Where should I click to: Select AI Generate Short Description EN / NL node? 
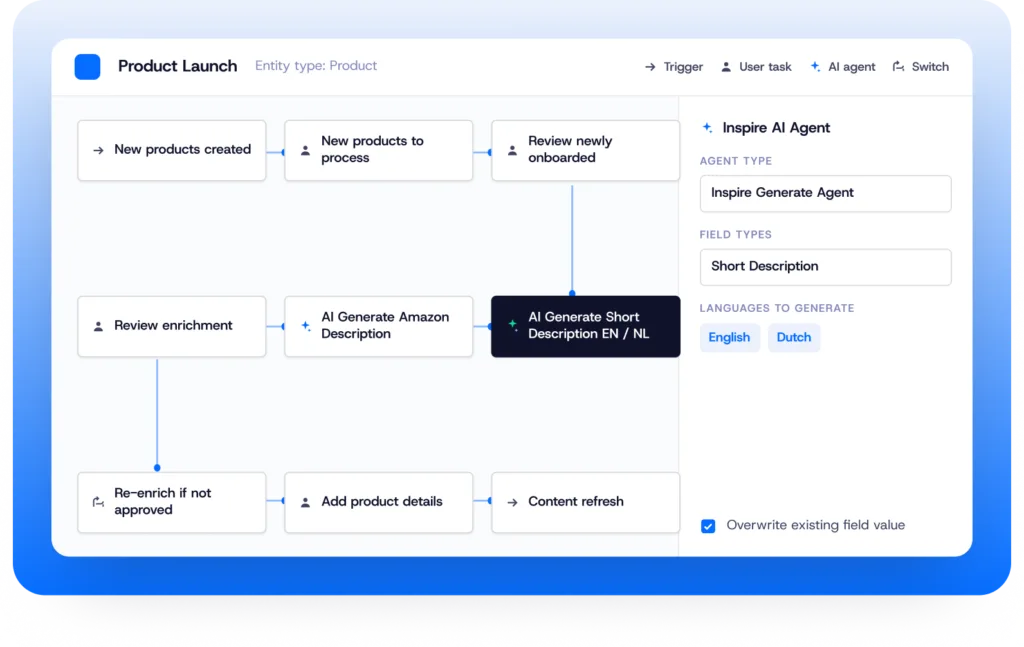pos(586,326)
